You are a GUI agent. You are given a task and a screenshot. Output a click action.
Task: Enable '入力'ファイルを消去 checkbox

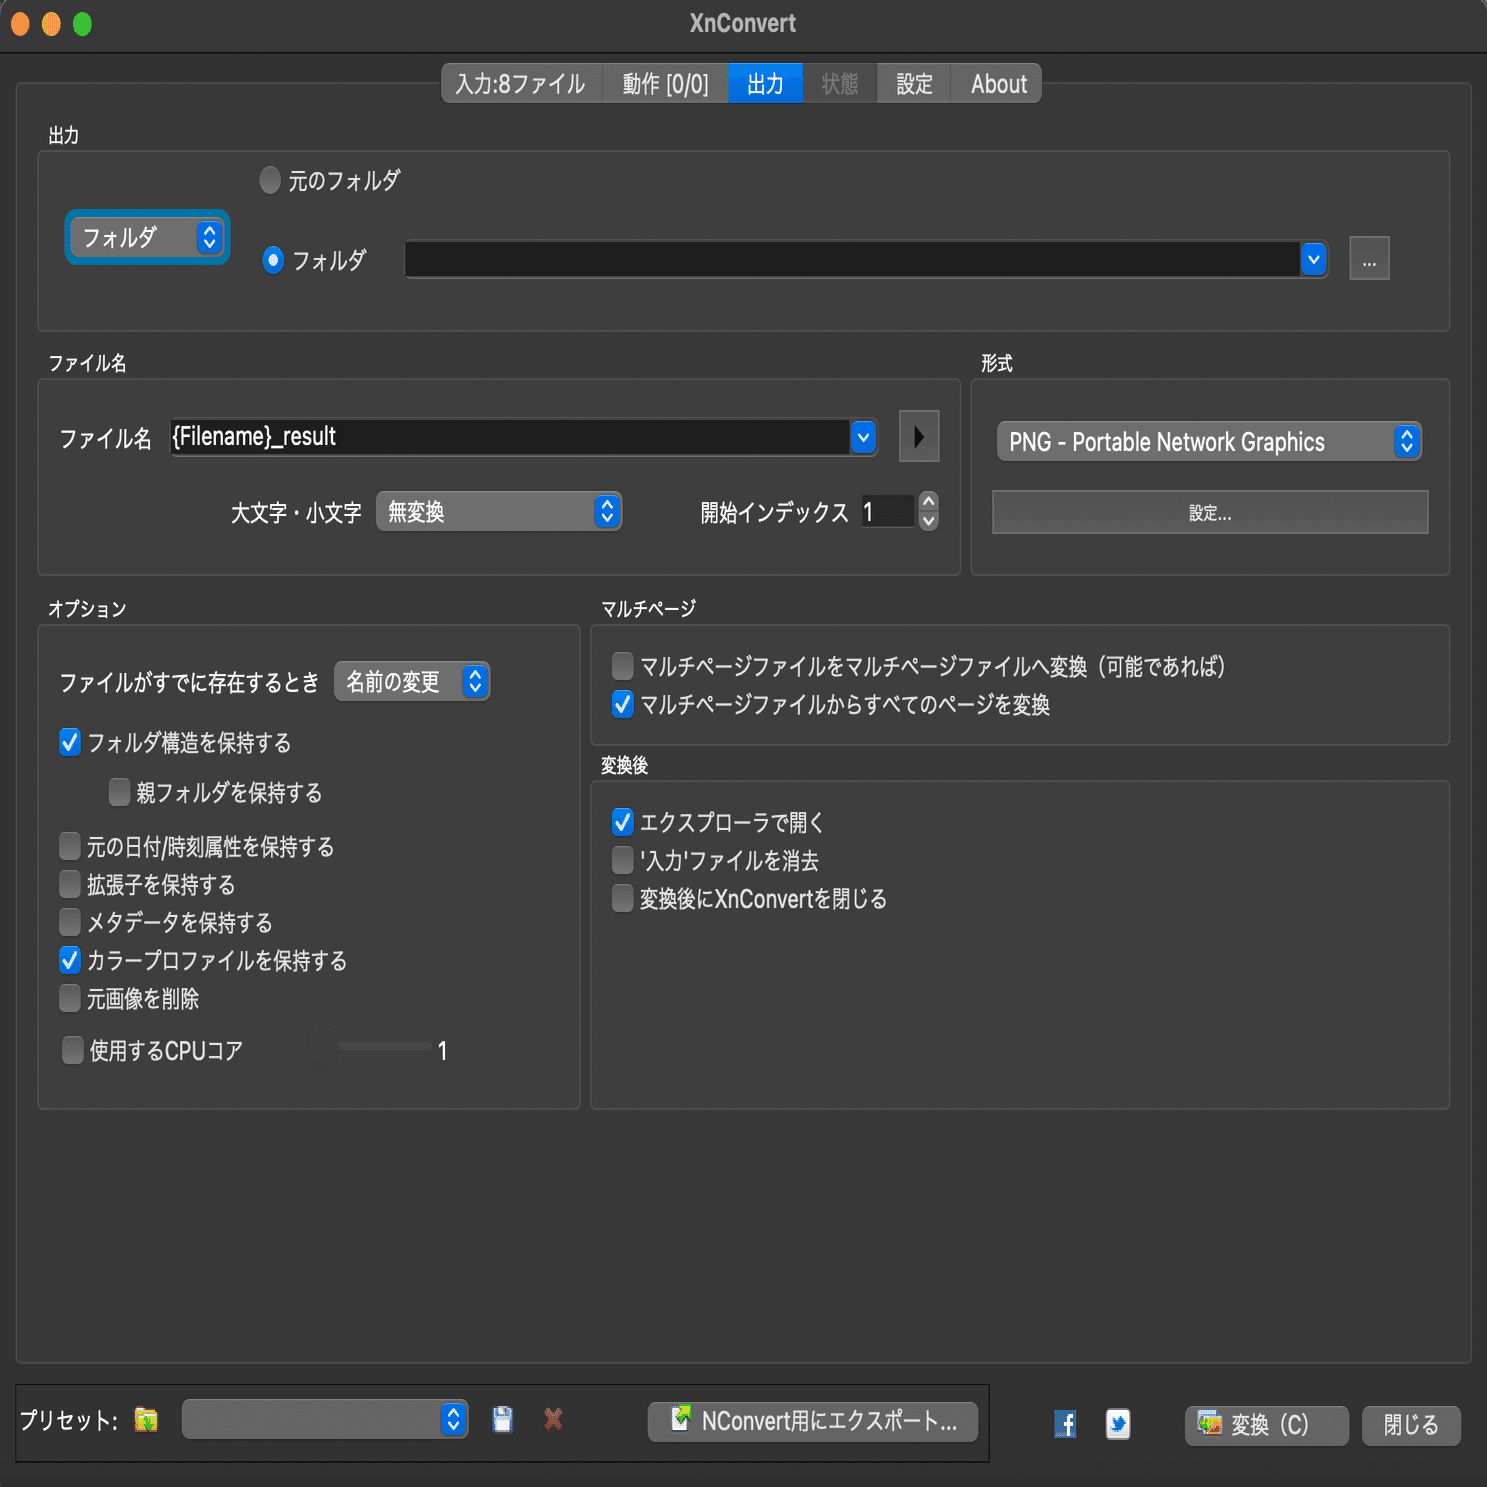[x=622, y=860]
